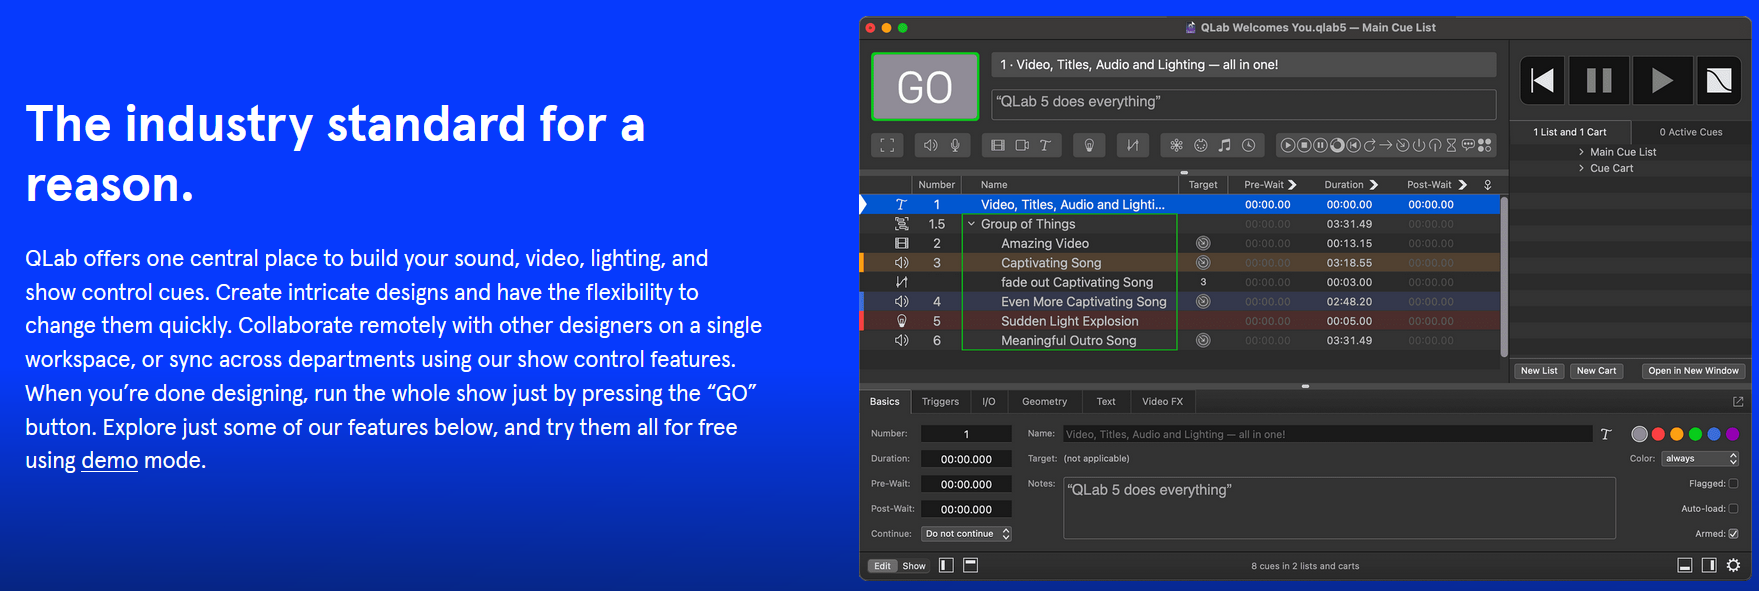Show the 0 Active Cues tab
This screenshot has width=1759, height=591.
[1691, 132]
